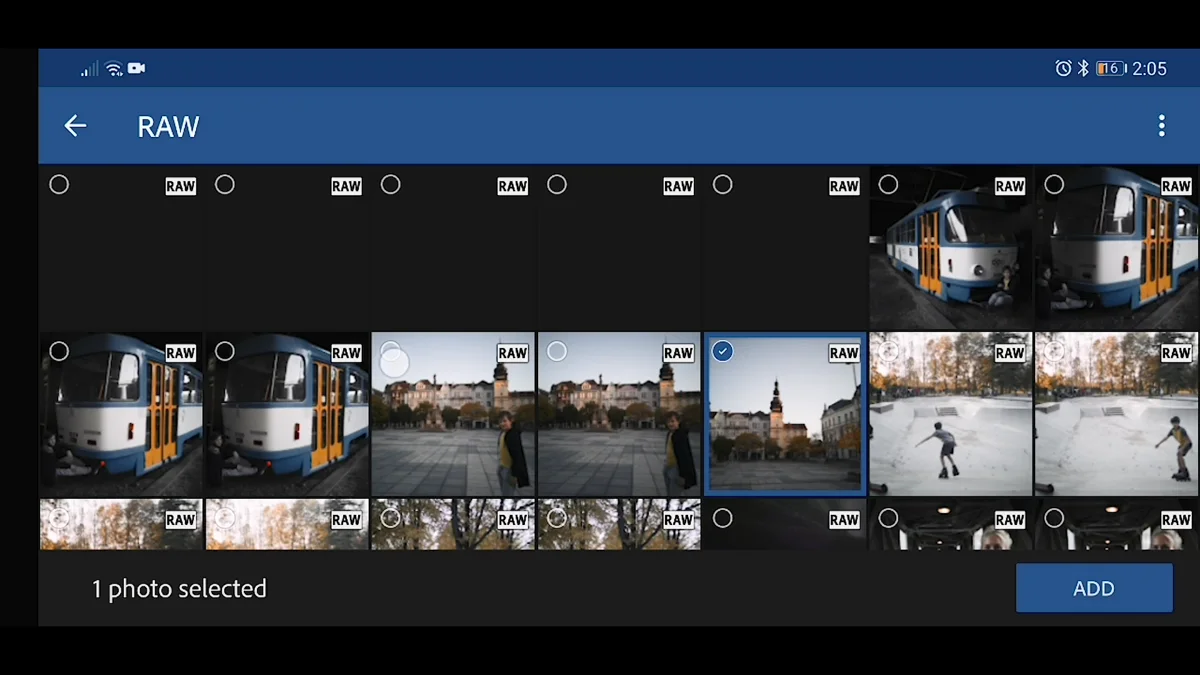
Task: Tick the circle on second top-row black photo
Action: click(225, 184)
